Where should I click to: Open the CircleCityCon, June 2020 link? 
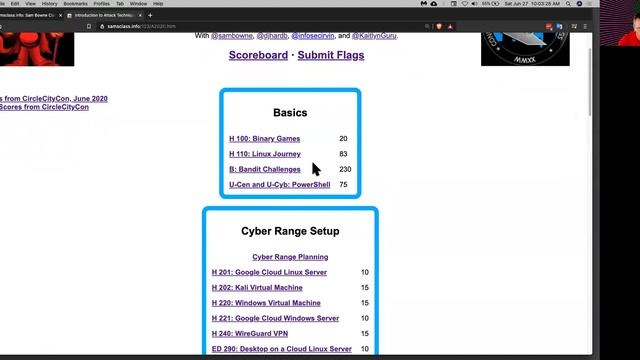coord(54,99)
